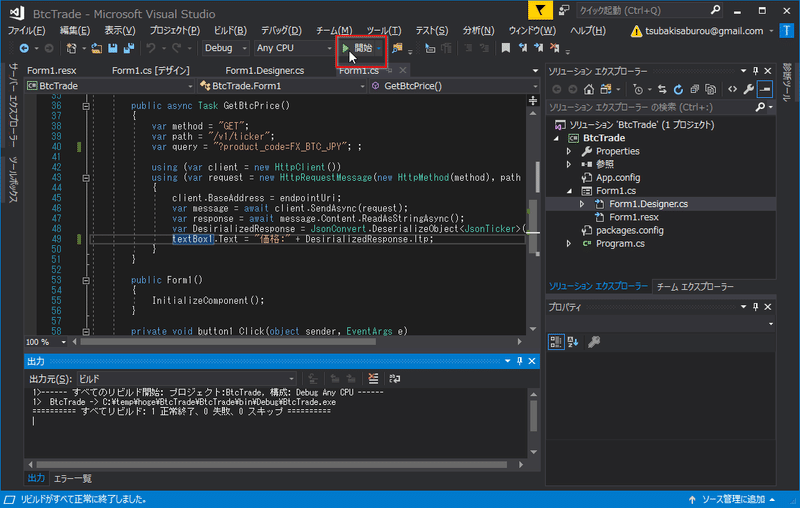Open the Start button's dropdown arrow
The width and height of the screenshot is (800, 508).
pos(379,48)
